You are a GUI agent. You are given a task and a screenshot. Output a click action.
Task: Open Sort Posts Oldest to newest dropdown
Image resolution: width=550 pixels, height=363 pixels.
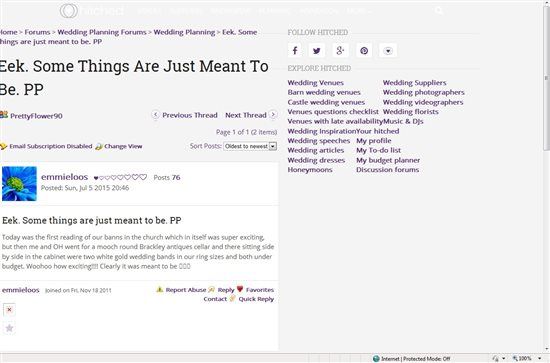click(250, 146)
